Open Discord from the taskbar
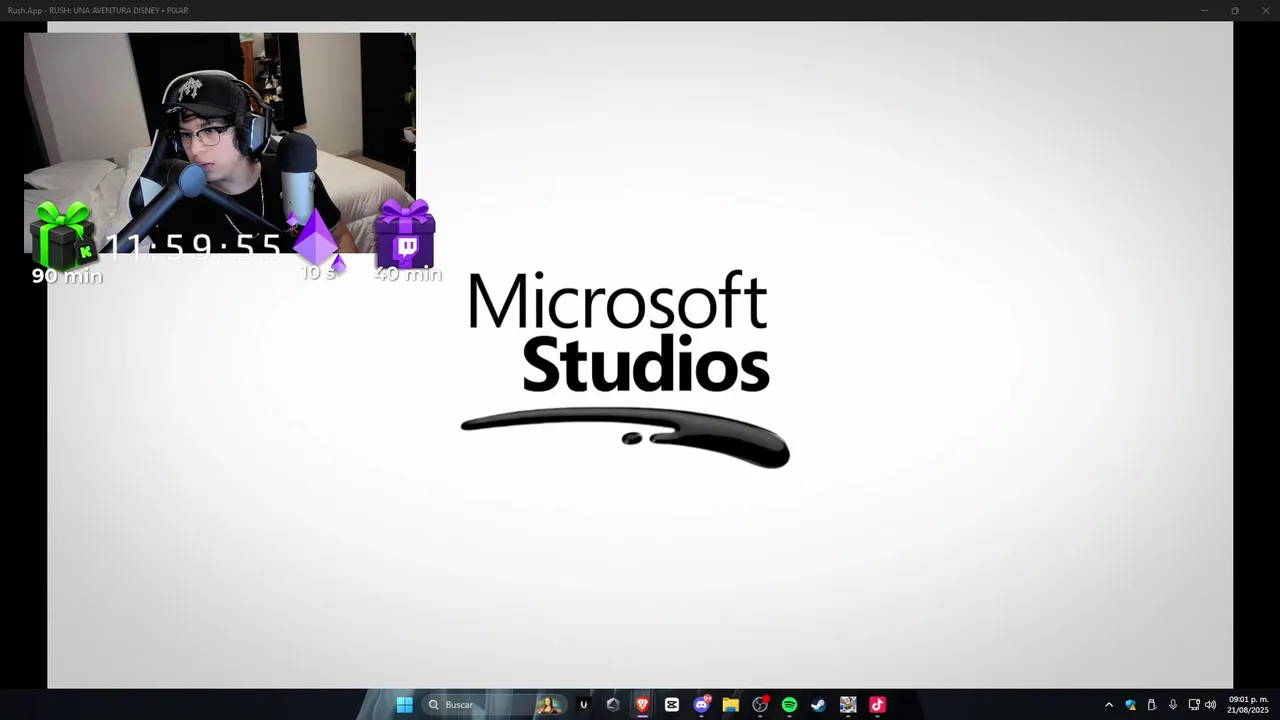This screenshot has height=720, width=1280. point(701,705)
